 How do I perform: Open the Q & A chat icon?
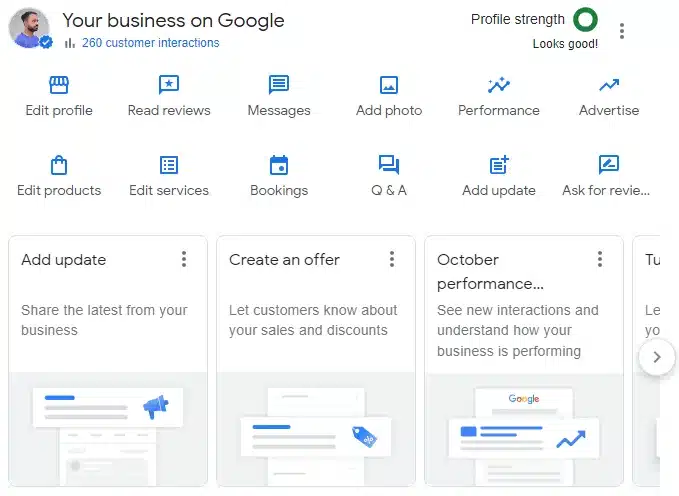point(389,165)
